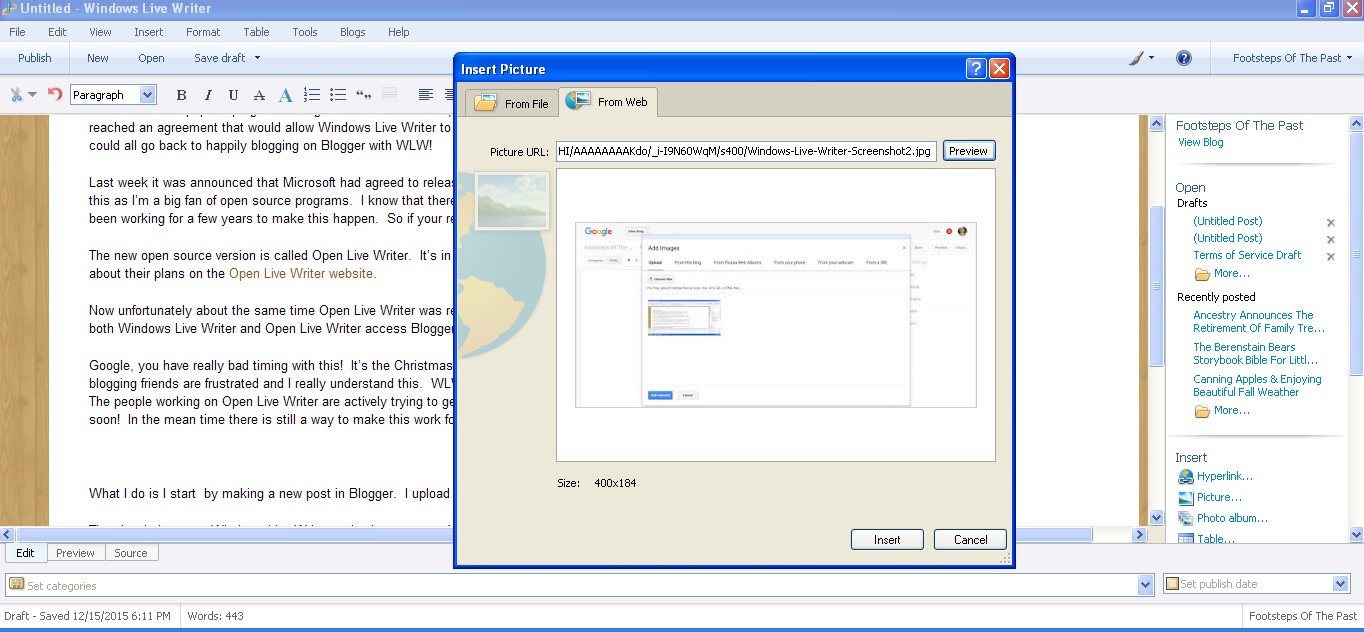Screen dimensions: 1364x632
Task: Remove Terms of Service Draft with its X
Action: point(1331,257)
